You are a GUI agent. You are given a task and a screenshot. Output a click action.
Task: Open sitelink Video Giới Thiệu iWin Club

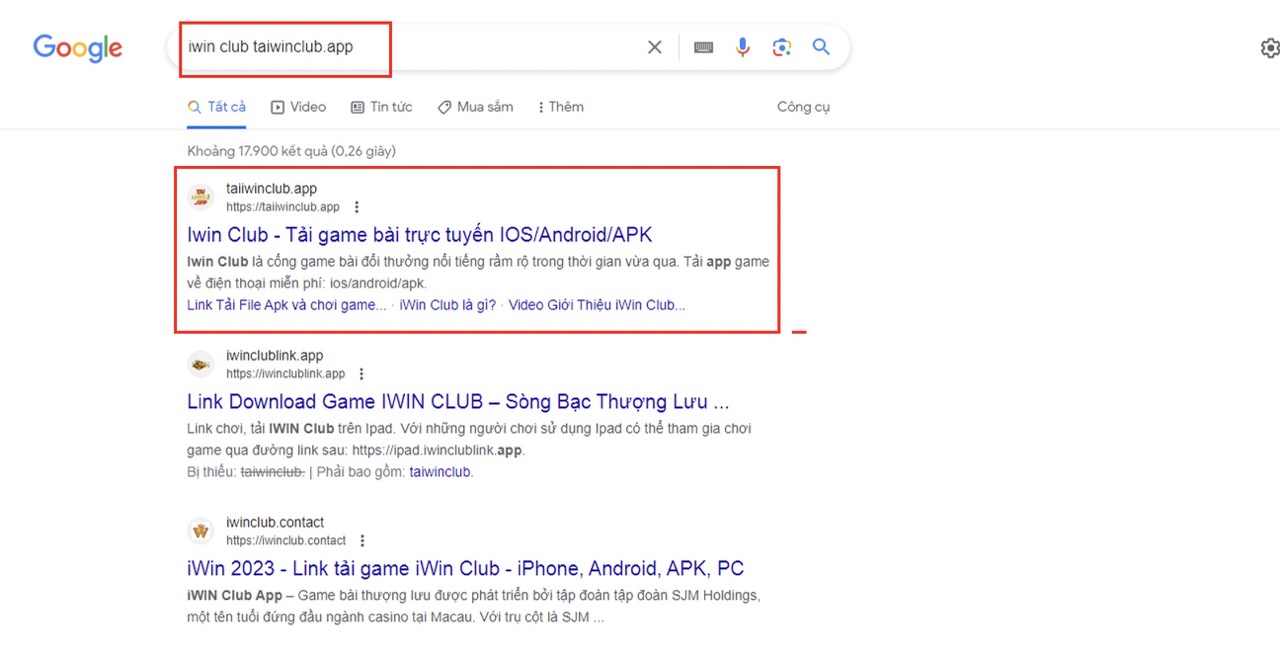pyautogui.click(x=597, y=305)
